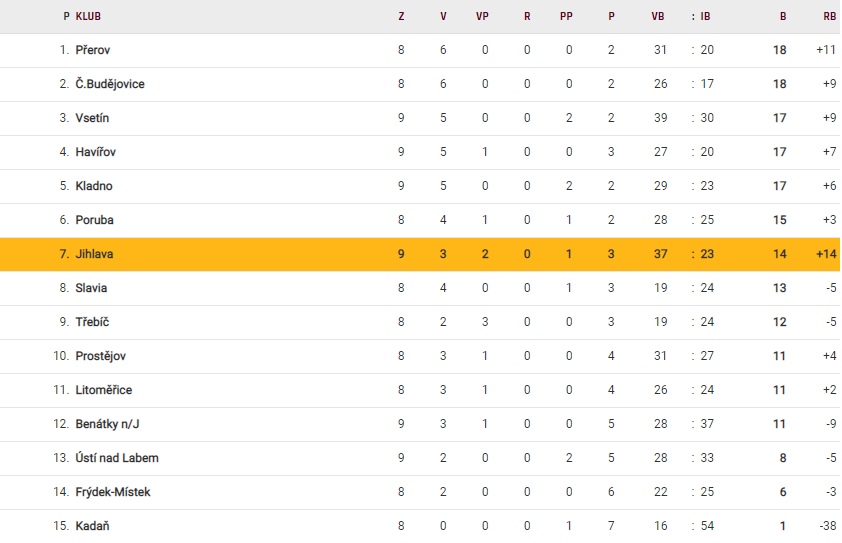
Task: Open the Třebíč team entry
Action: pyautogui.click(x=93, y=322)
